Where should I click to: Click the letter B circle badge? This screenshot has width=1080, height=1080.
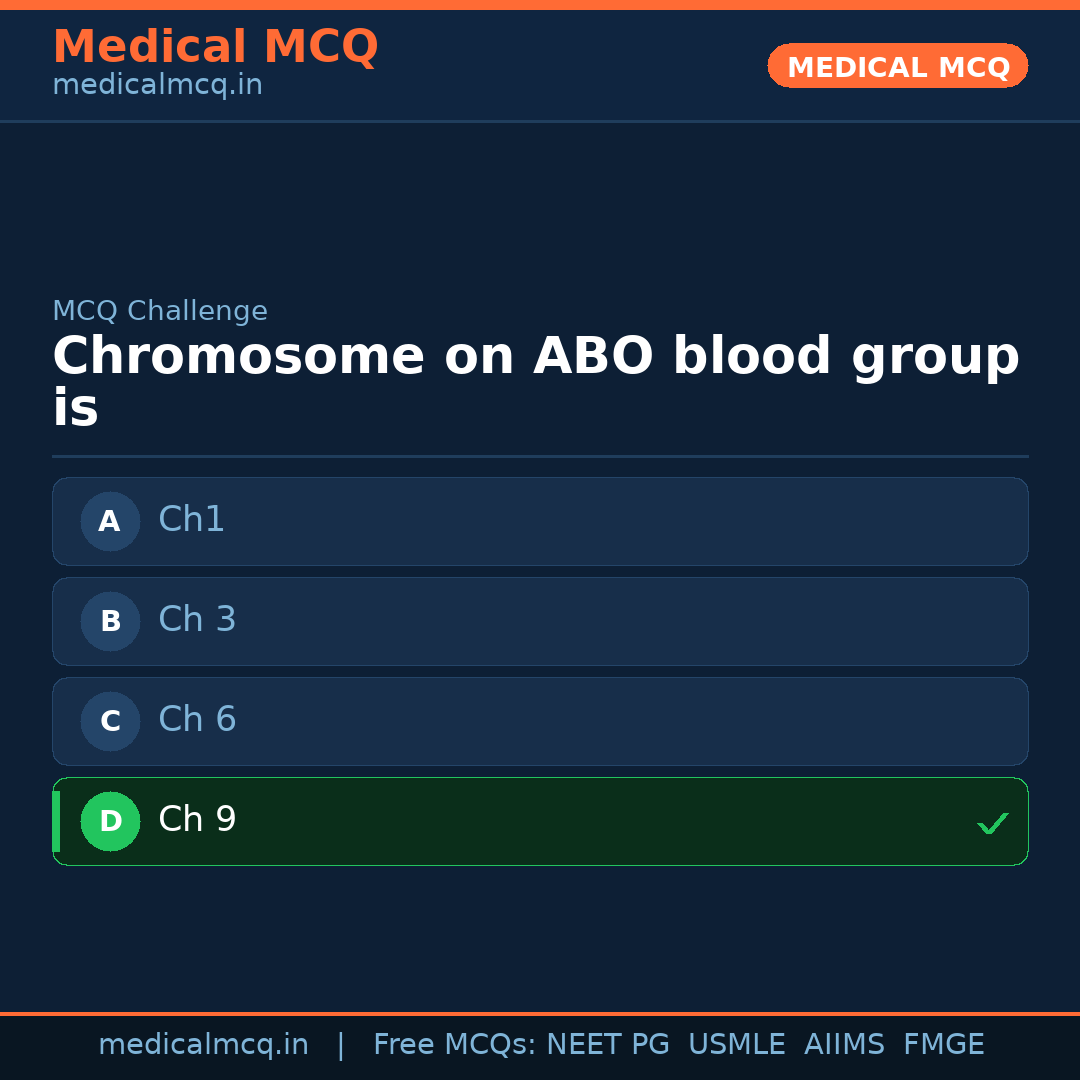[x=109, y=621]
